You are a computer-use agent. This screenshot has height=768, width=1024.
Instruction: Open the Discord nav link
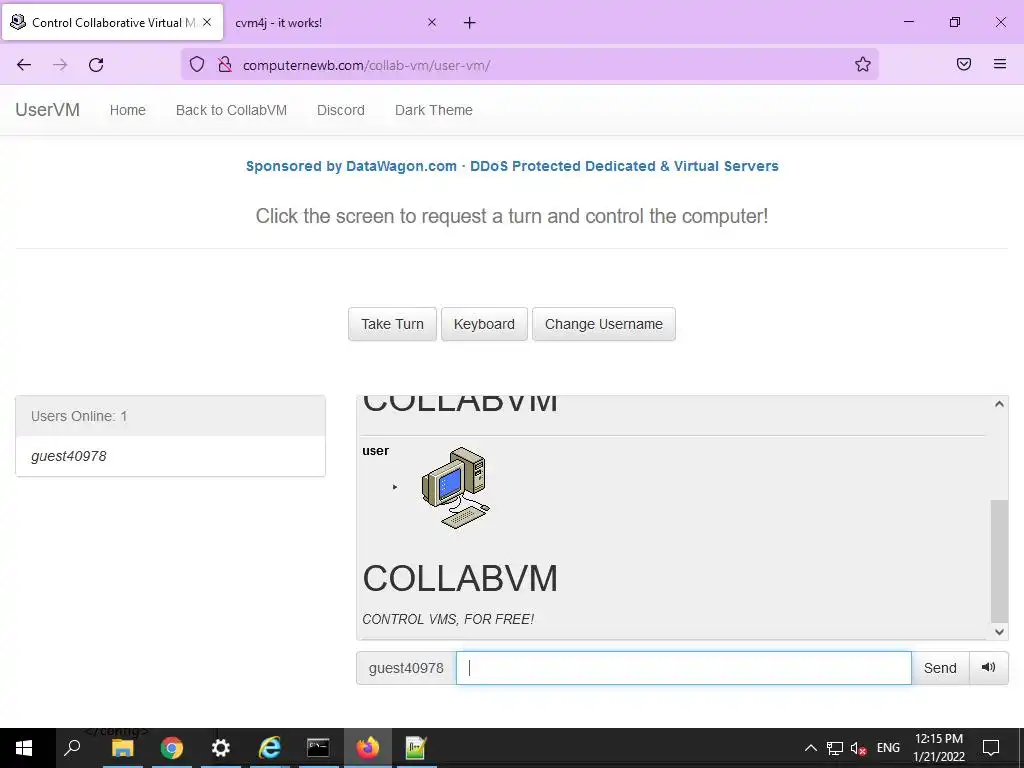[x=341, y=110]
